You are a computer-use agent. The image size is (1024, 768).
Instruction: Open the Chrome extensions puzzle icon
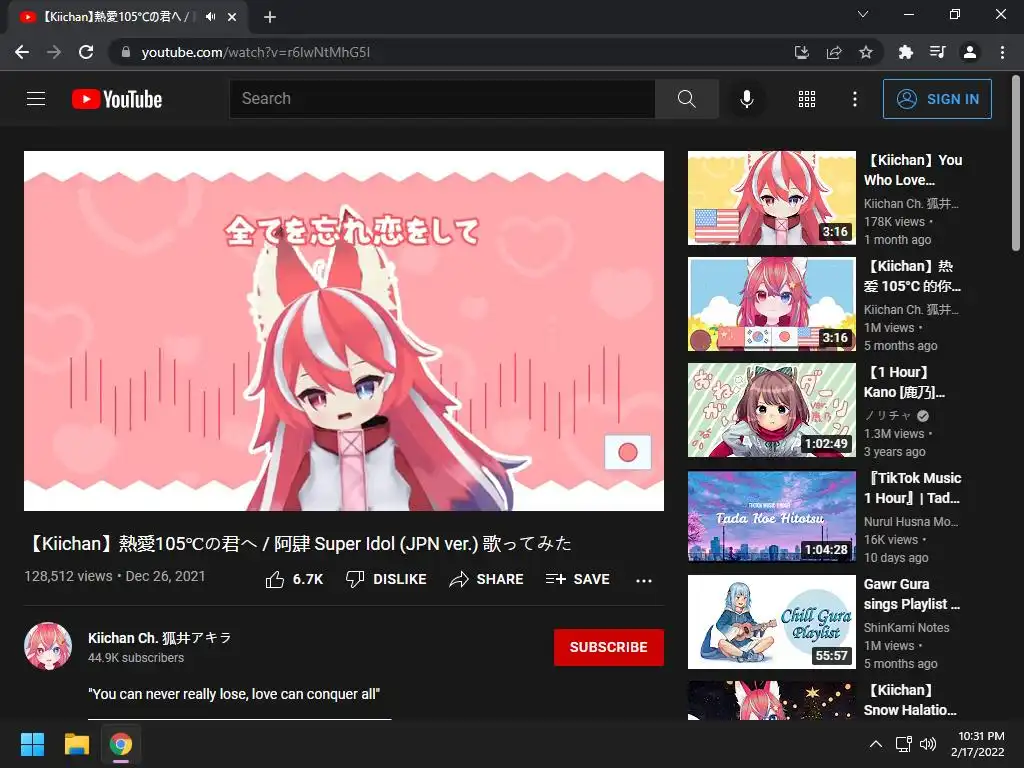[x=905, y=52]
